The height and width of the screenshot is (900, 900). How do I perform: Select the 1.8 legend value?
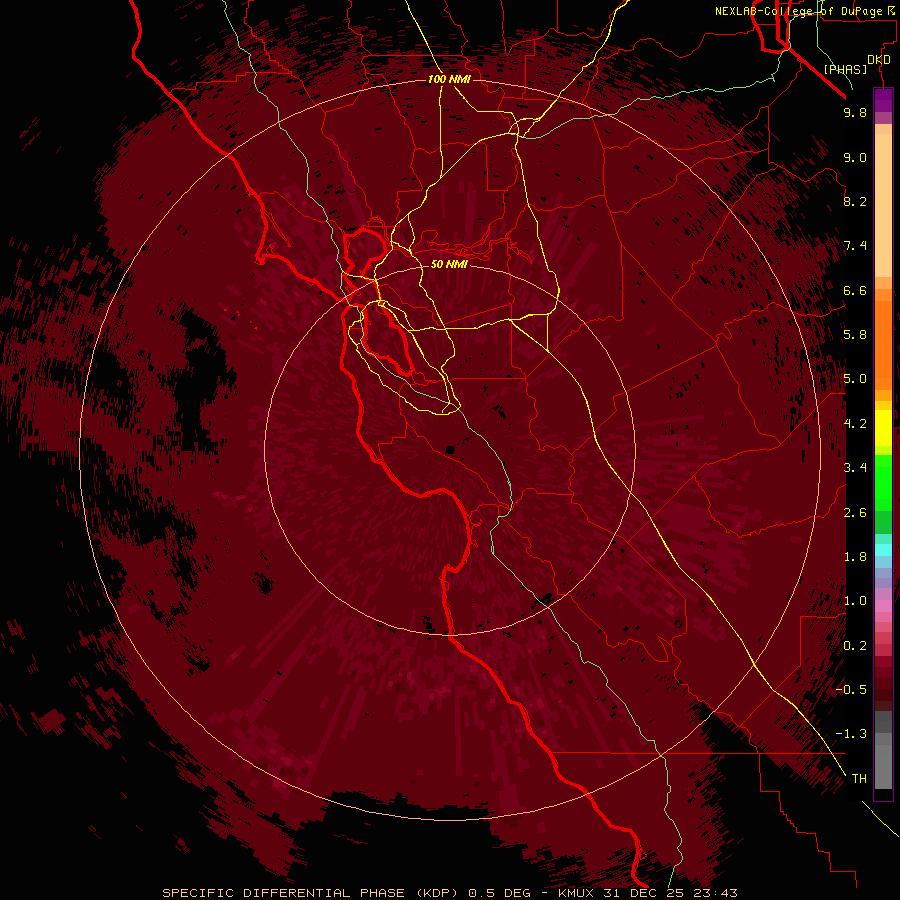click(855, 557)
